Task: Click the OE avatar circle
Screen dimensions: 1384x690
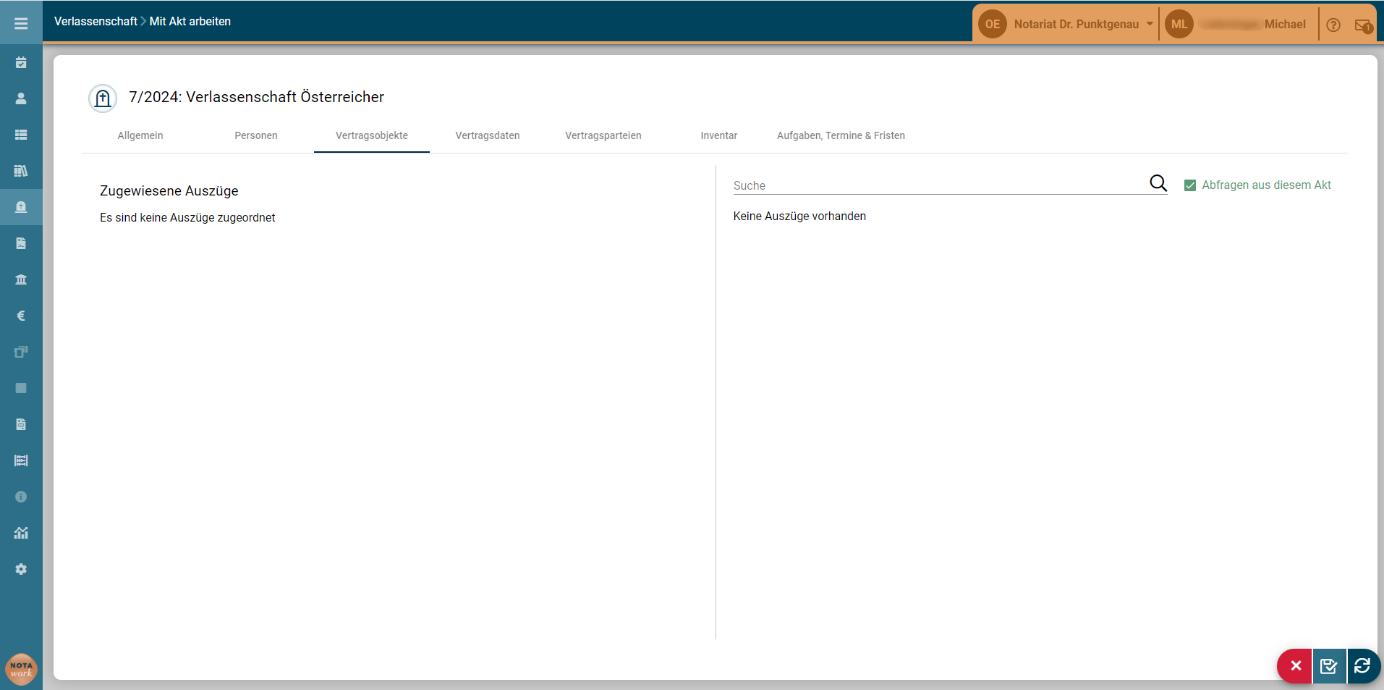Action: [992, 24]
